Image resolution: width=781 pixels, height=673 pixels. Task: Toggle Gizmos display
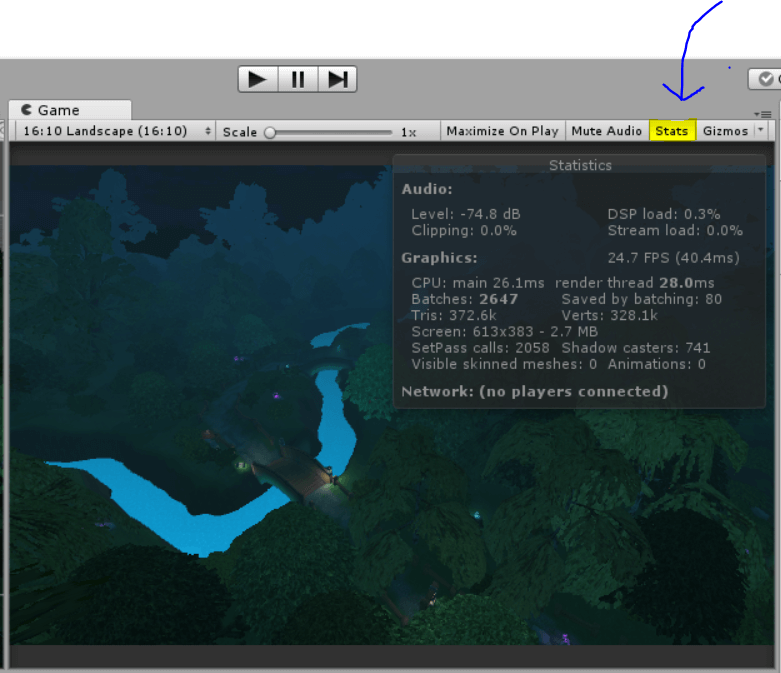tap(725, 131)
